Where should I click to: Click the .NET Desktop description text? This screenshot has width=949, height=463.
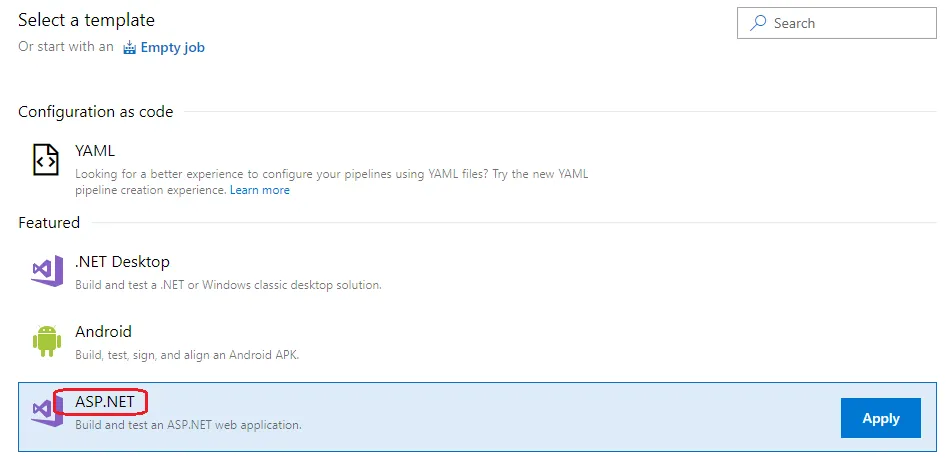click(x=228, y=285)
